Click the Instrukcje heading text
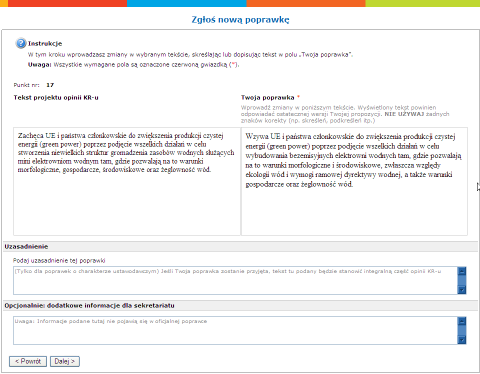This screenshot has height=374, width=480. [x=45, y=43]
